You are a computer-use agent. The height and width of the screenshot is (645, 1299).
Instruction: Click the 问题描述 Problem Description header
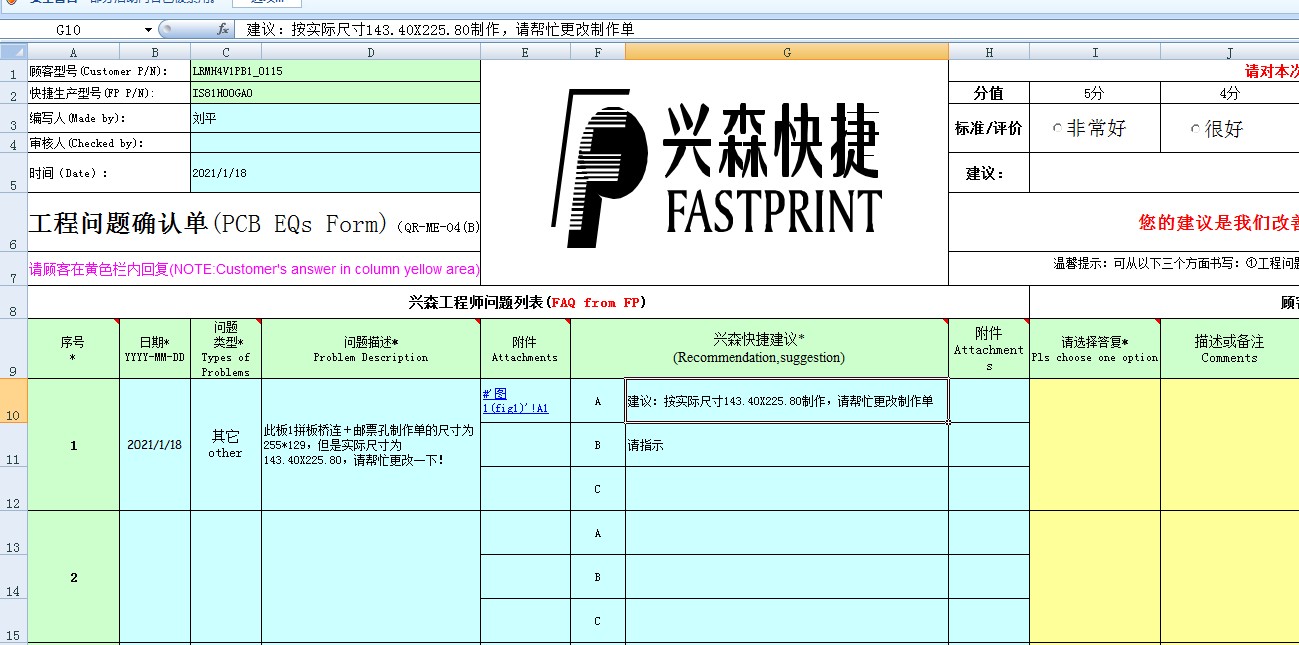click(x=371, y=349)
